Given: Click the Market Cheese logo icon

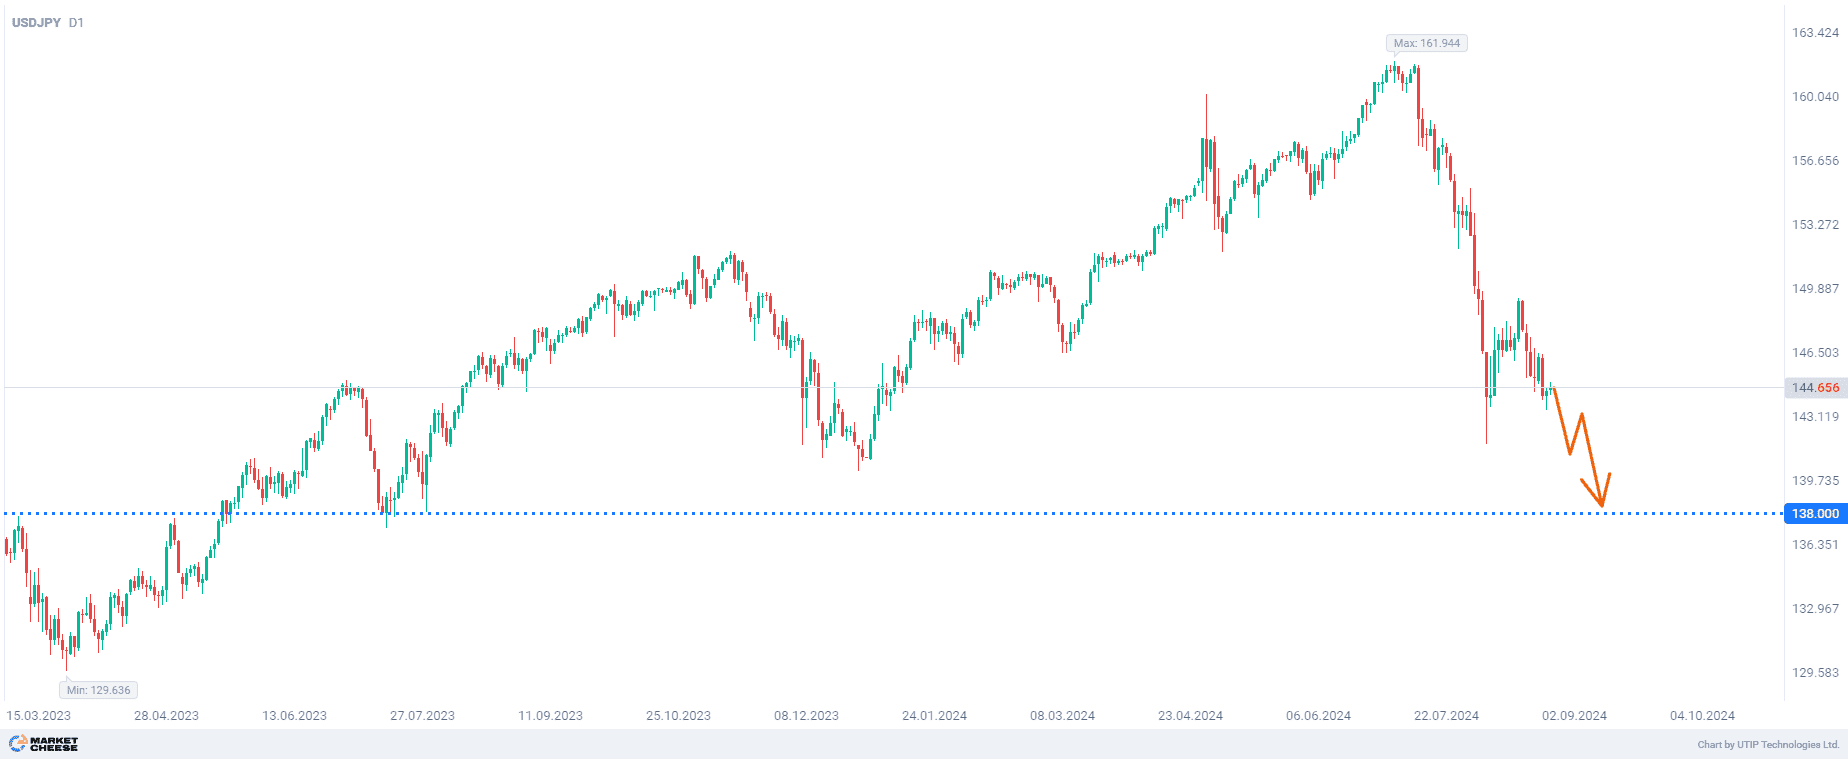Looking at the screenshot, I should (18, 743).
